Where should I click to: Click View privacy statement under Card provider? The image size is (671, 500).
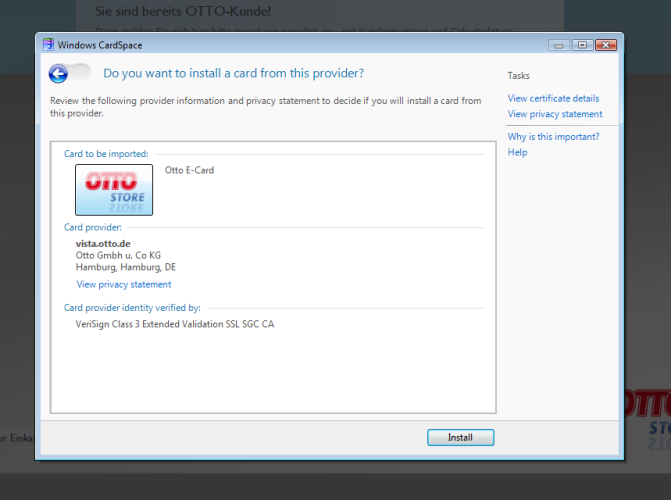(124, 284)
